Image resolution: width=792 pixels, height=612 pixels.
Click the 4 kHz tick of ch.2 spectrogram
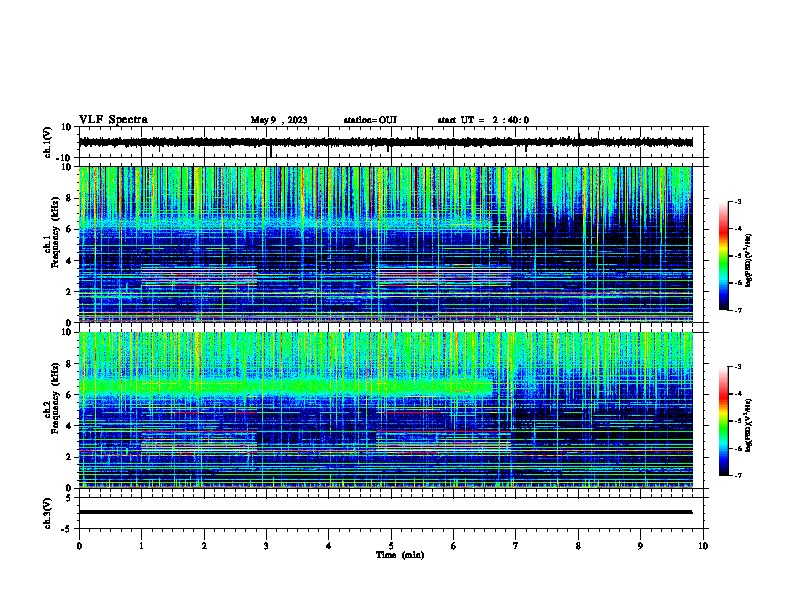[69, 426]
